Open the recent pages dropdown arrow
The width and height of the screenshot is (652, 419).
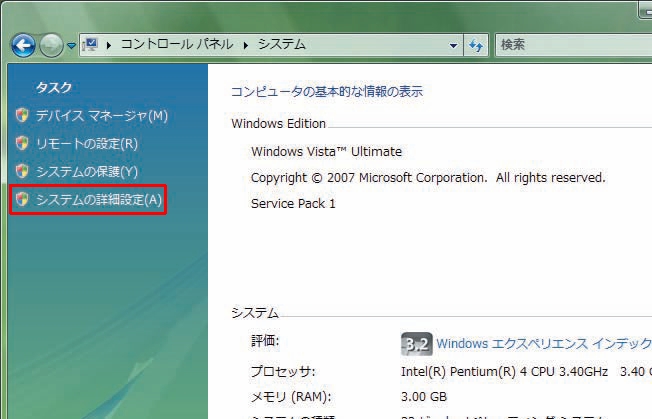[x=72, y=45]
